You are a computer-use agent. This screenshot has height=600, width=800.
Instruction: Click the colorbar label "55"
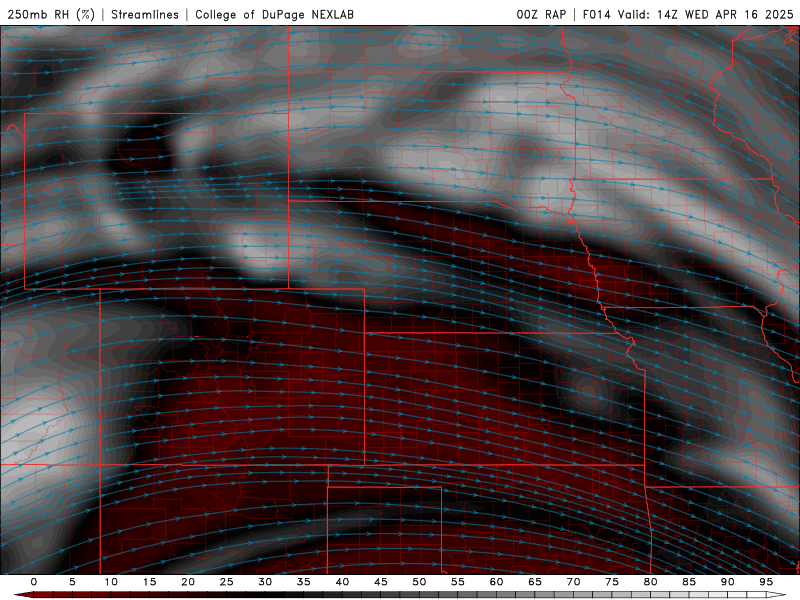(458, 582)
